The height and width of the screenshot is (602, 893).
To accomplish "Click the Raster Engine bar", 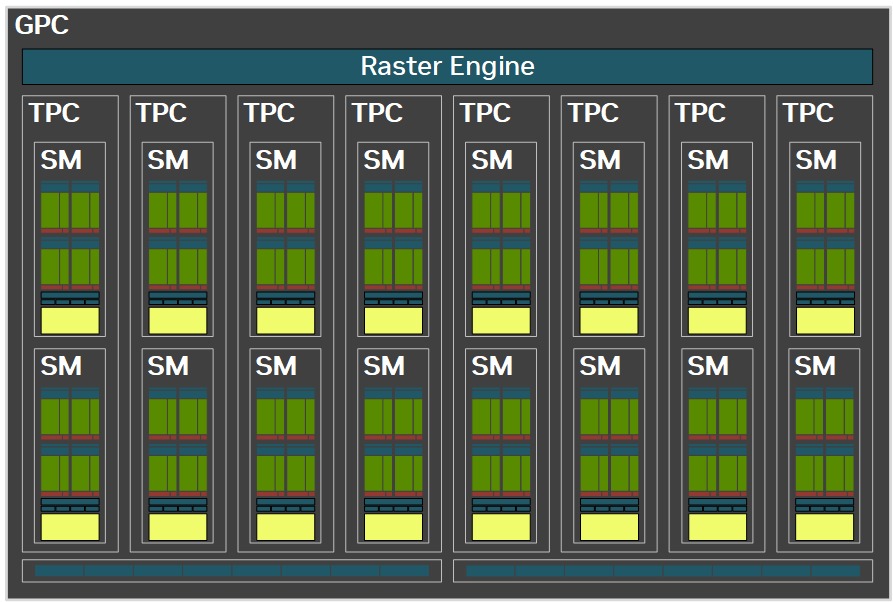I will 447,67.
